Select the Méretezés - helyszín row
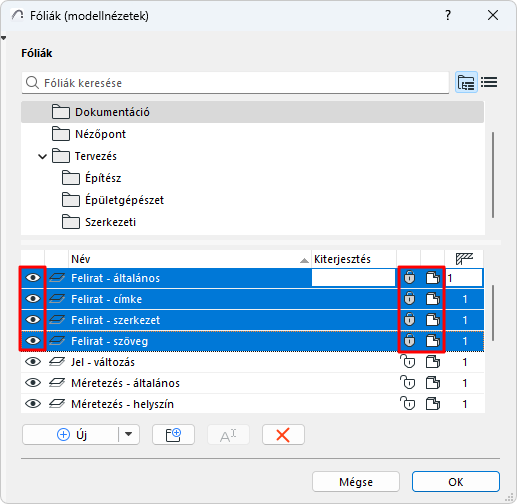This screenshot has width=517, height=504. [252, 404]
